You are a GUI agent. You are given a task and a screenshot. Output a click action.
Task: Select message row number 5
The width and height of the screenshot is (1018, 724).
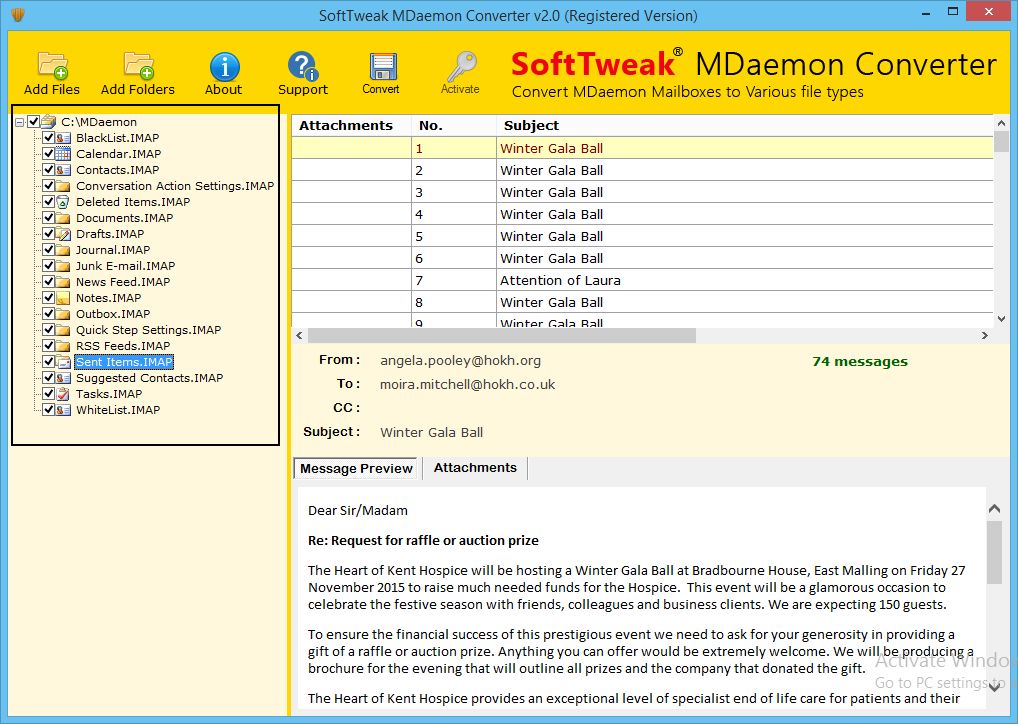[x=642, y=236]
